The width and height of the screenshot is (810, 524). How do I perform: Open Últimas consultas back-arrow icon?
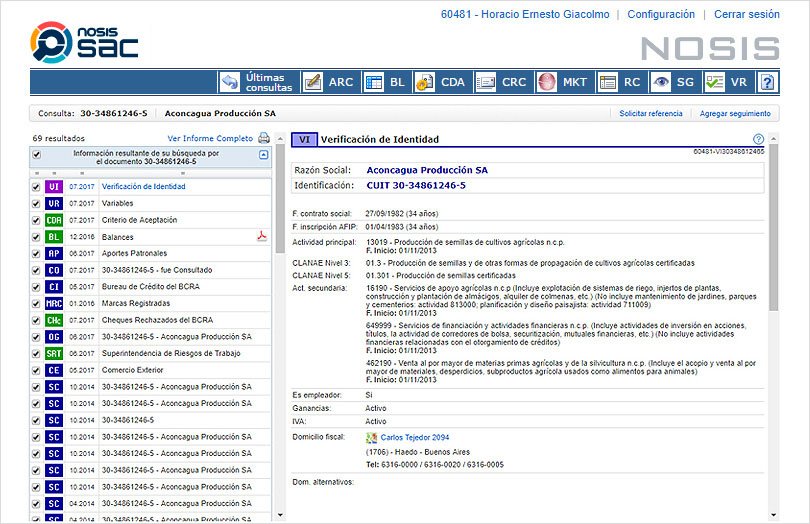230,82
